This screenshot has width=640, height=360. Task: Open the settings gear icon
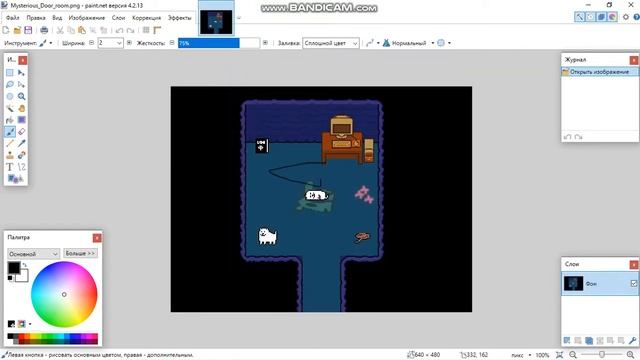click(x=626, y=17)
